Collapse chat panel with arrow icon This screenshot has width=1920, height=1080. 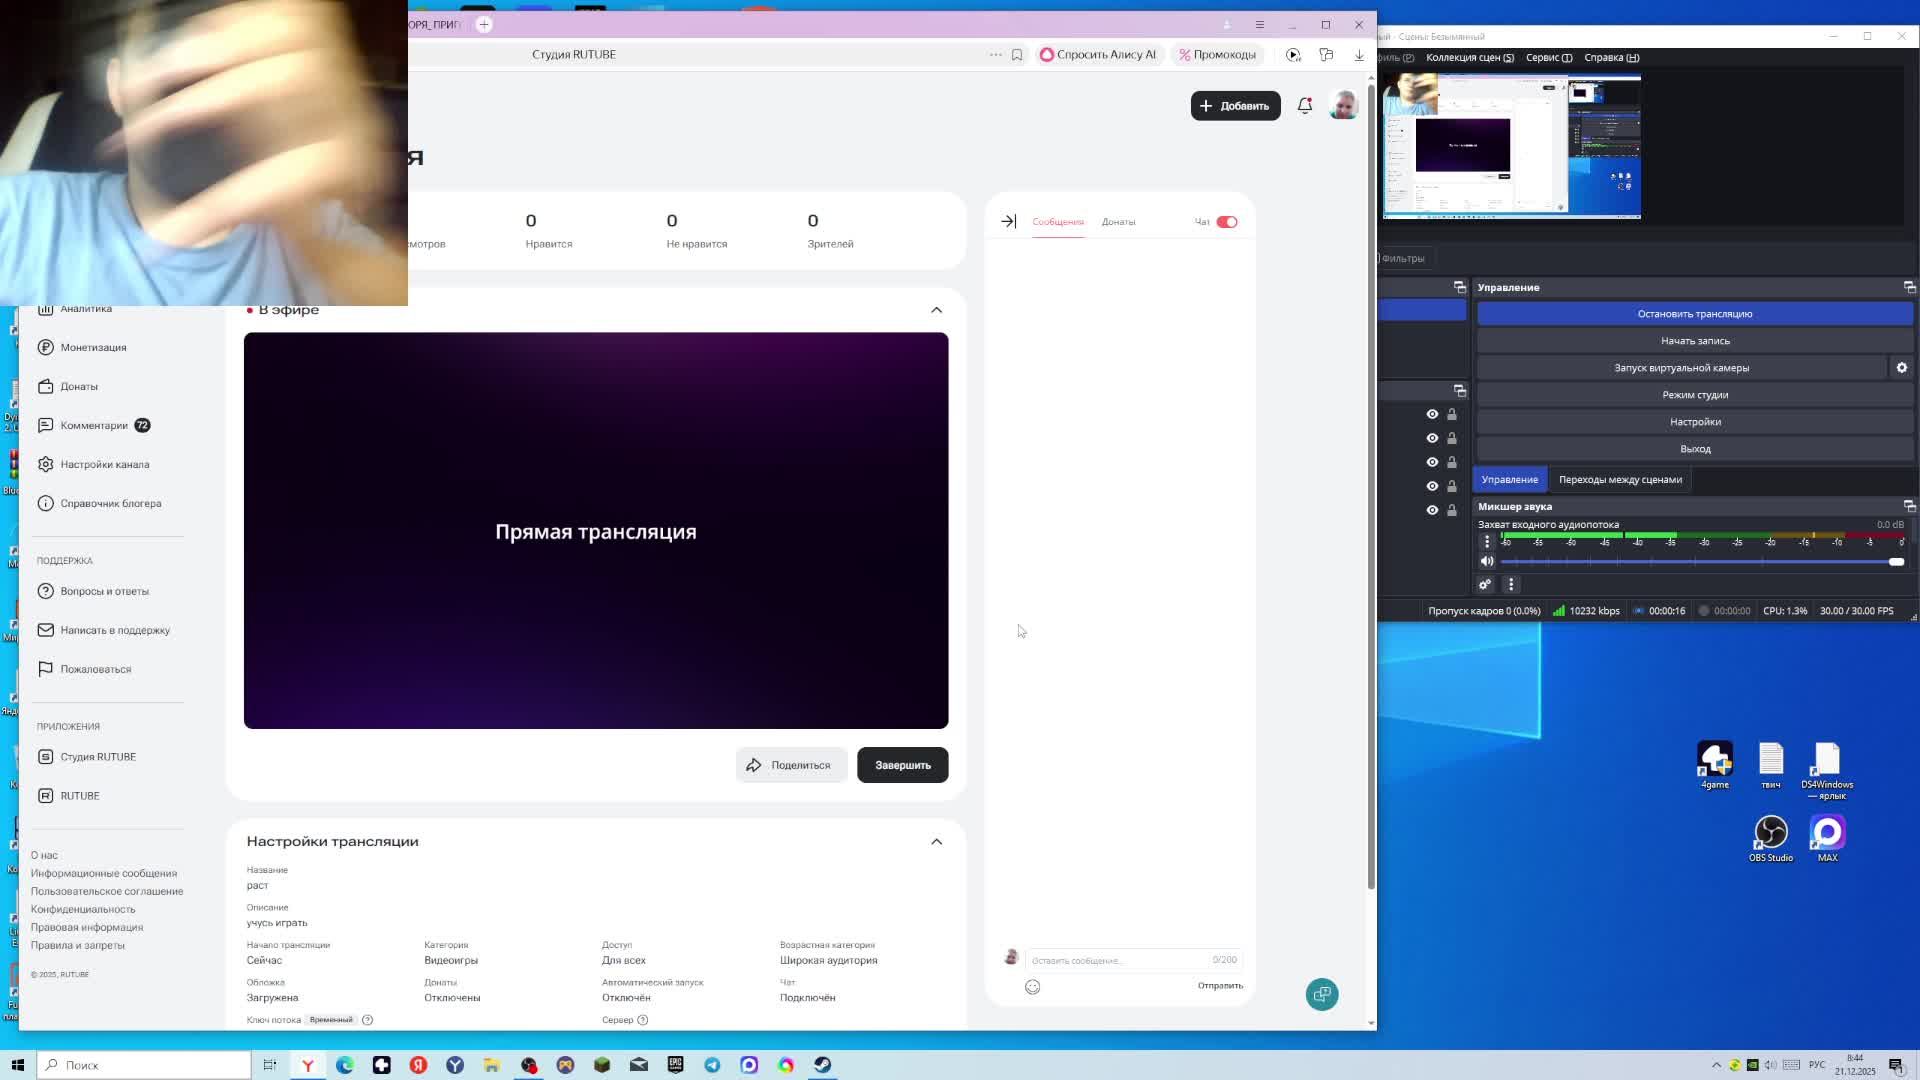(x=1008, y=222)
